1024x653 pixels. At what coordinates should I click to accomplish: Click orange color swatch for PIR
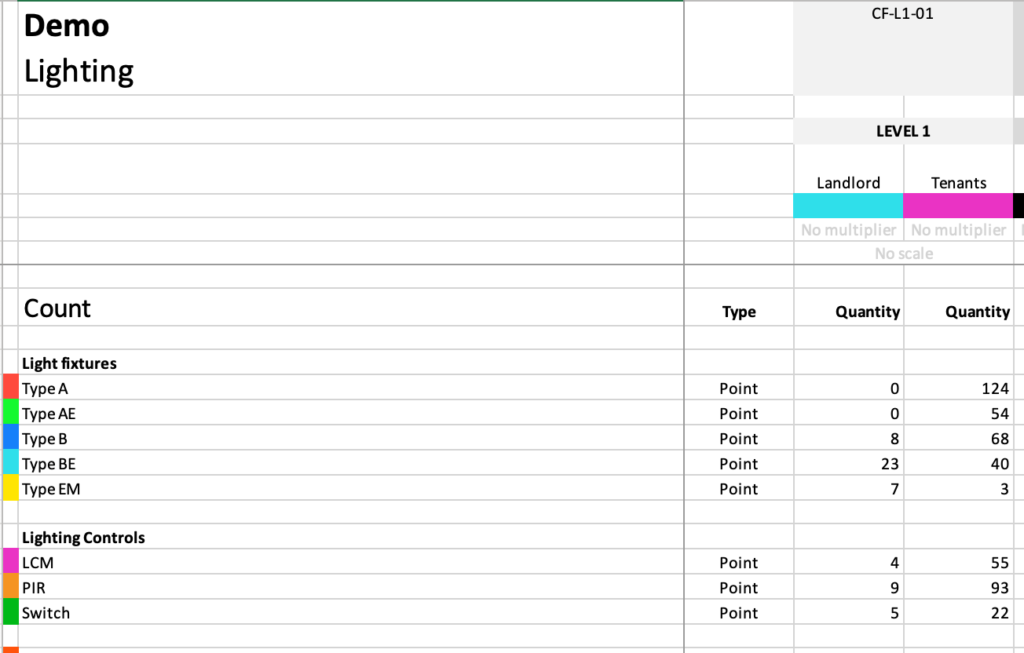click(11, 586)
